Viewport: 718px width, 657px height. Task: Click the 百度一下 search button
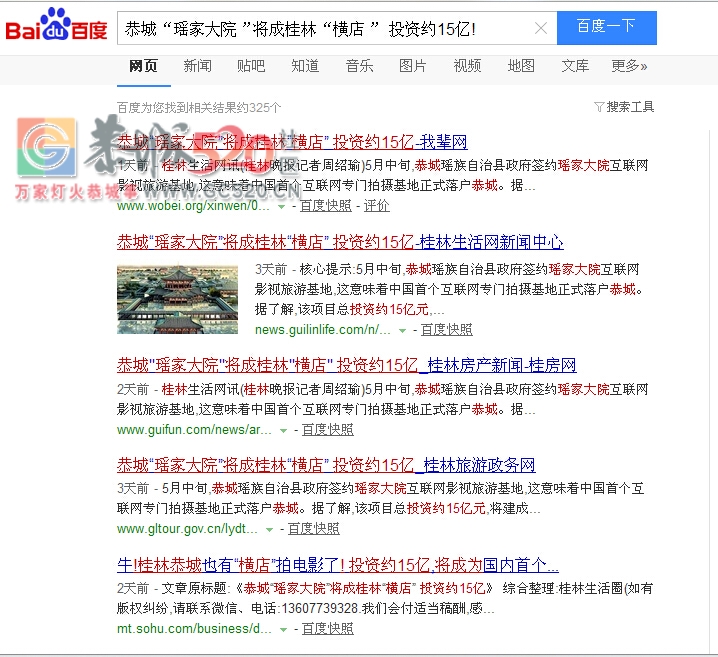point(606,28)
